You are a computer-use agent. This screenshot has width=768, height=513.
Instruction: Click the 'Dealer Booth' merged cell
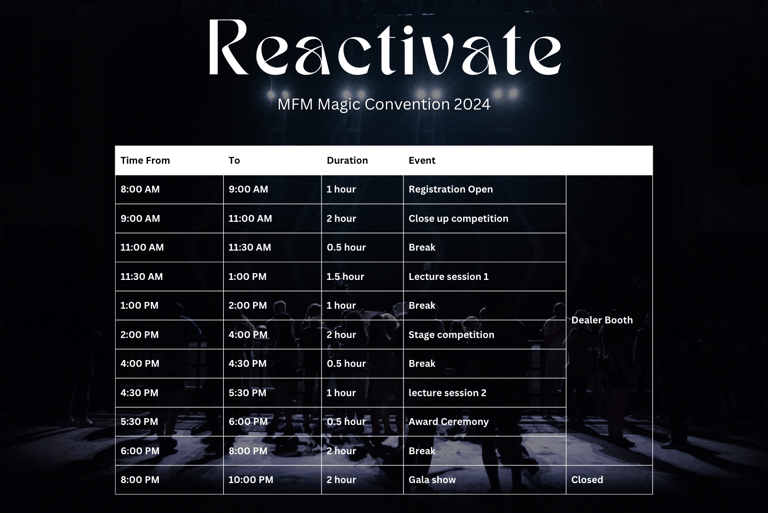click(x=609, y=320)
